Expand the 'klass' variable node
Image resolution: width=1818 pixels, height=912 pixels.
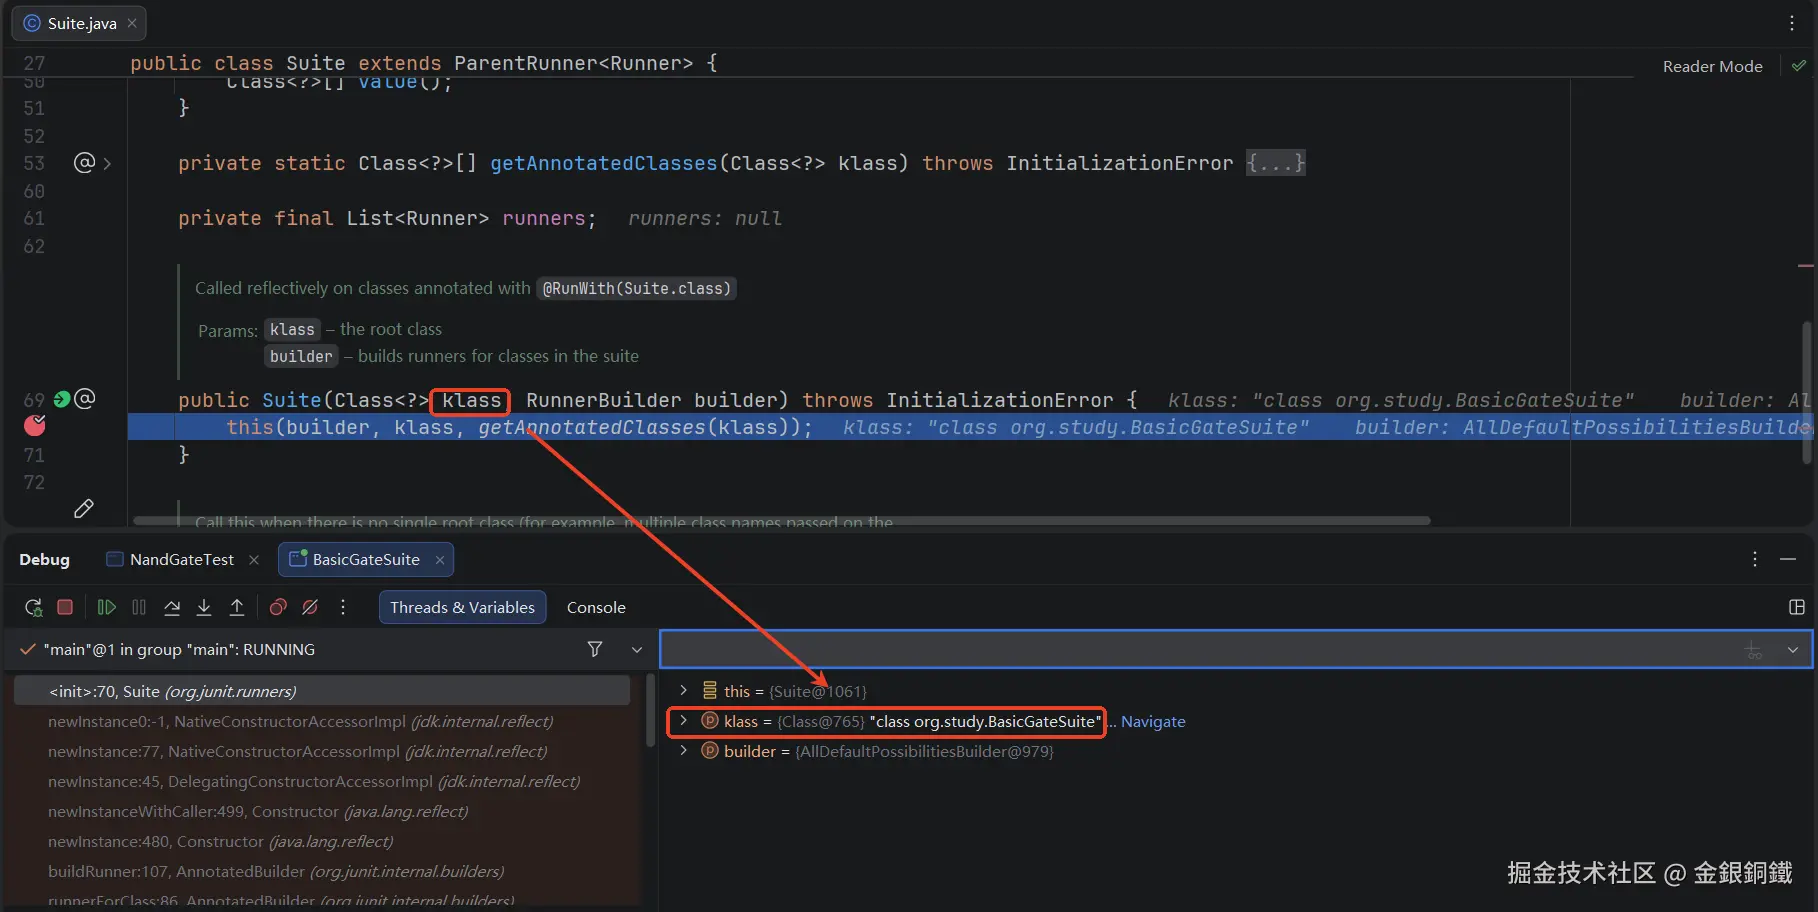683,721
